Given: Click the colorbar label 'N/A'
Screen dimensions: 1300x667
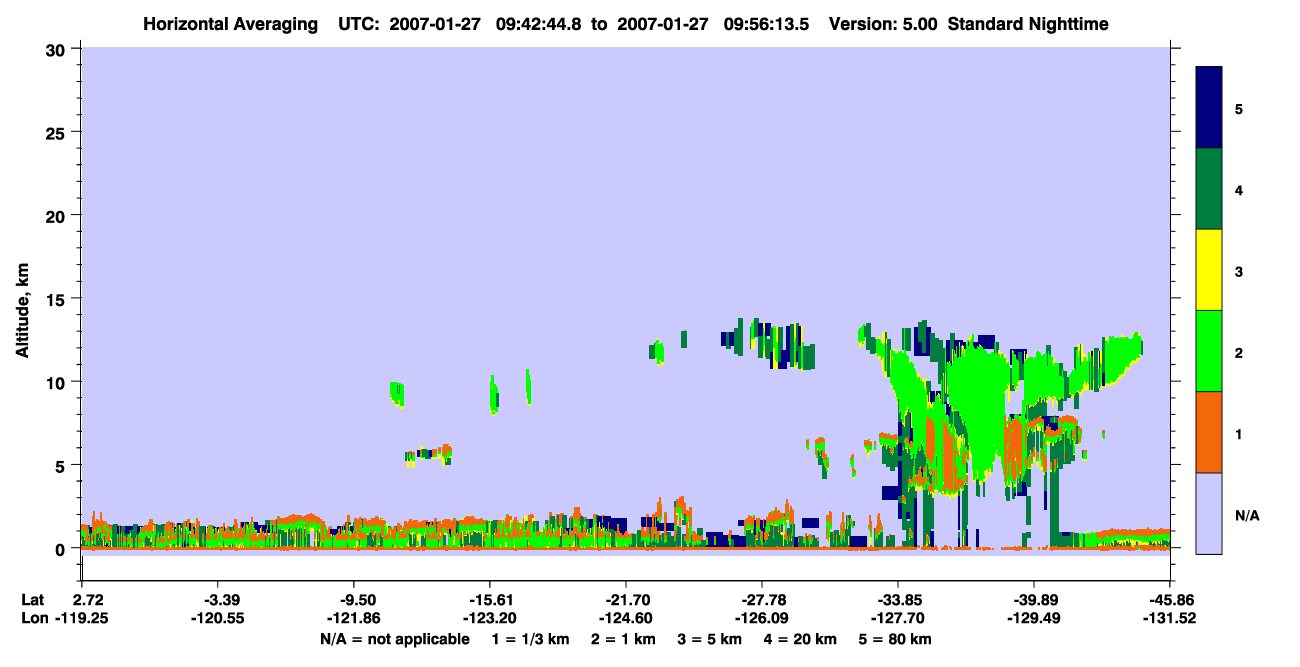Looking at the screenshot, I should pyautogui.click(x=1247, y=515).
